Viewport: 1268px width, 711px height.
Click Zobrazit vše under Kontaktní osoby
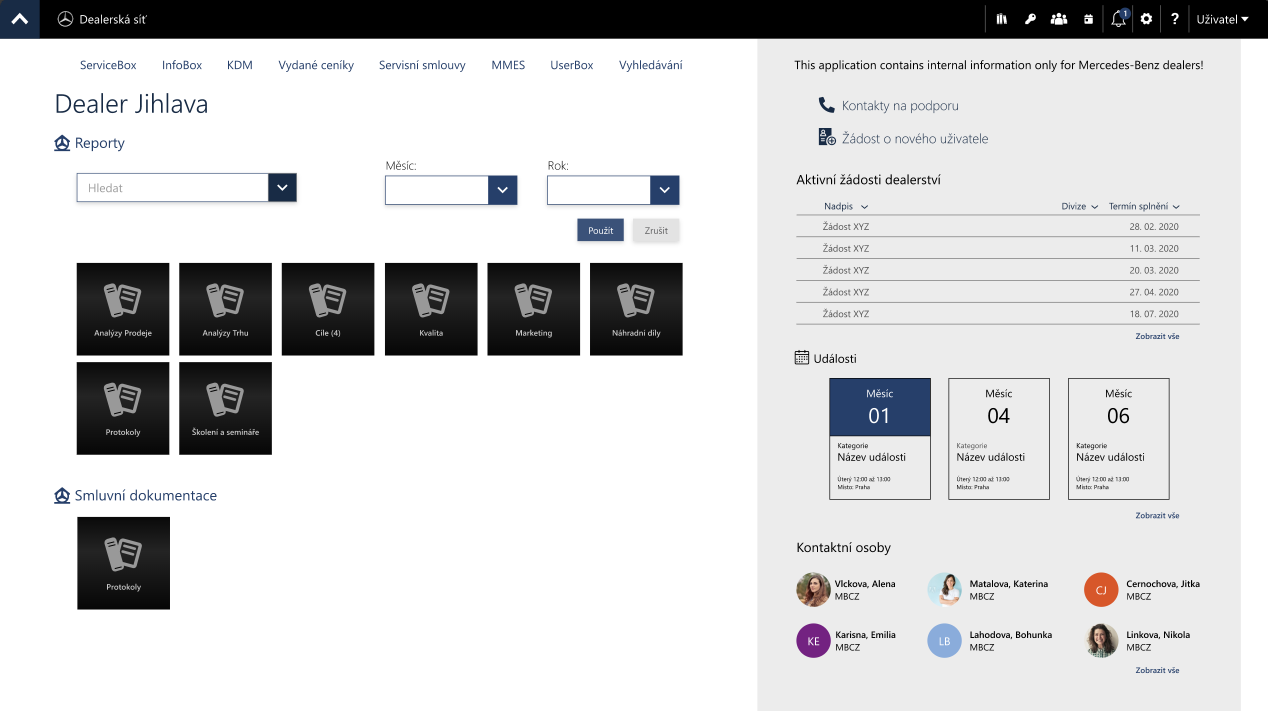(1157, 670)
